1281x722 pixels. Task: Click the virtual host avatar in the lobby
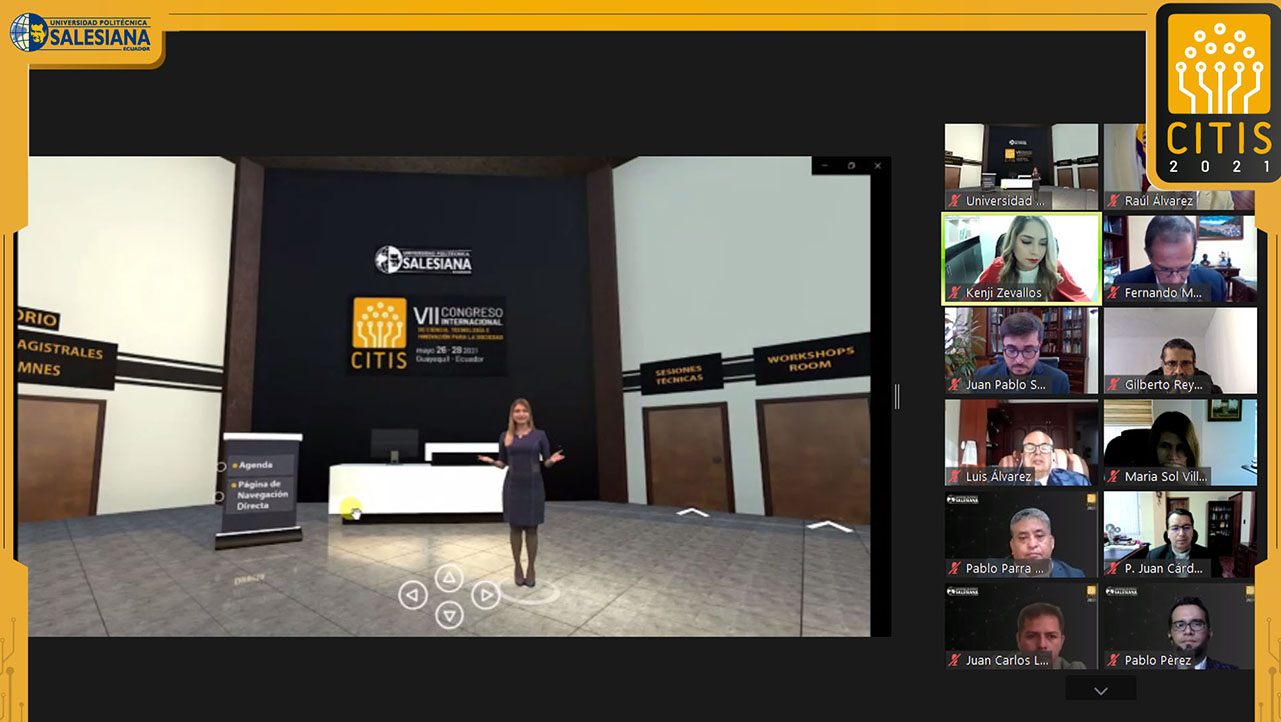coord(523,492)
